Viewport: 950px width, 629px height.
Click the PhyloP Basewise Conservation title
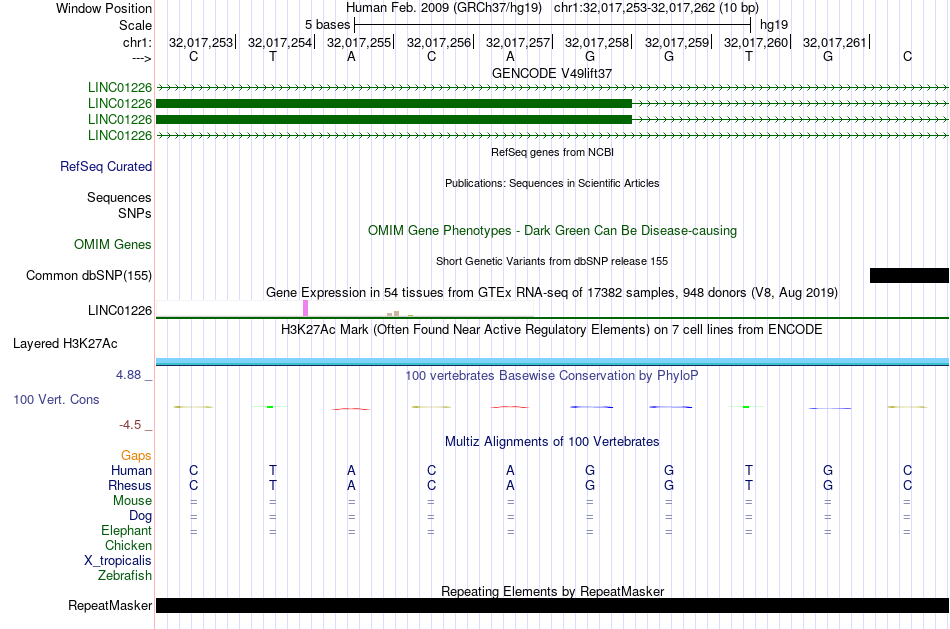pos(552,376)
